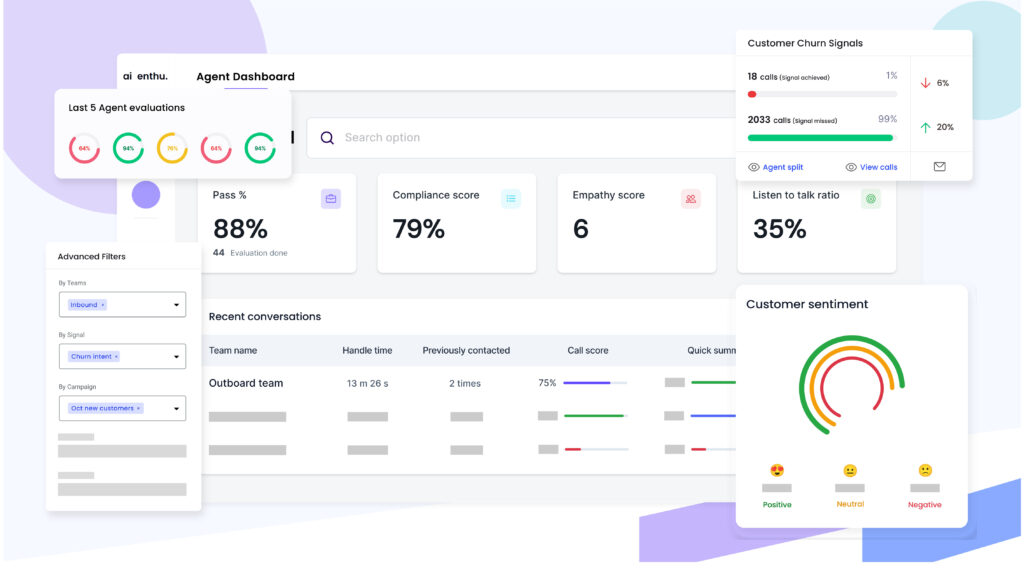Sort by Handle time column header

click(367, 351)
